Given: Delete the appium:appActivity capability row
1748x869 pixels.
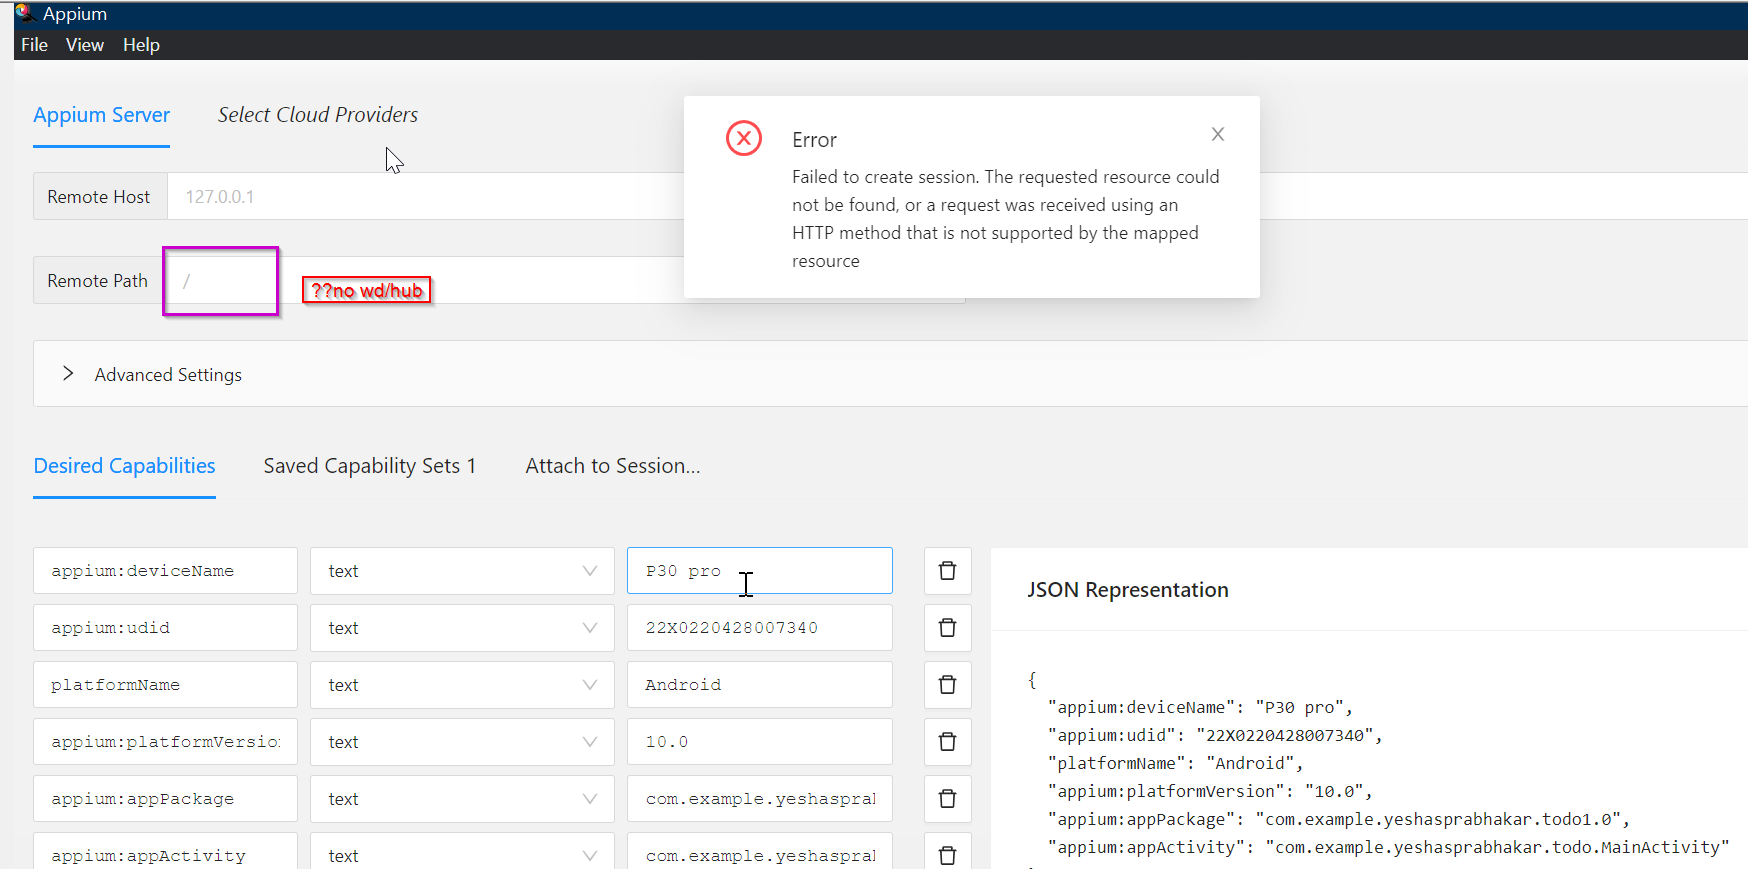Looking at the screenshot, I should (947, 855).
